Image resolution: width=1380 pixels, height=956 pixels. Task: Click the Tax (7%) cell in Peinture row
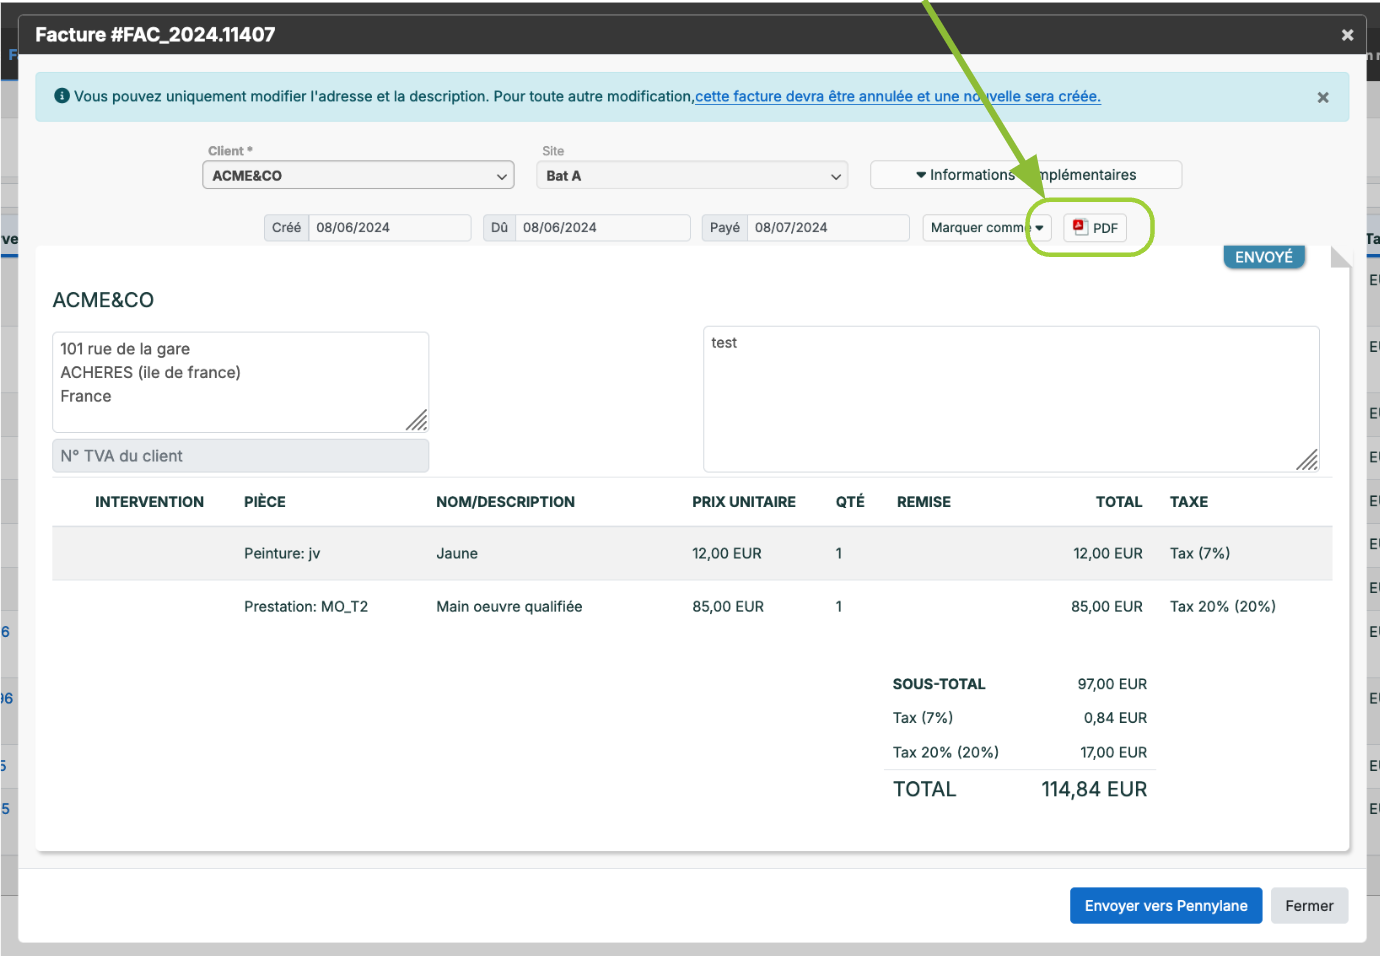[1200, 553]
